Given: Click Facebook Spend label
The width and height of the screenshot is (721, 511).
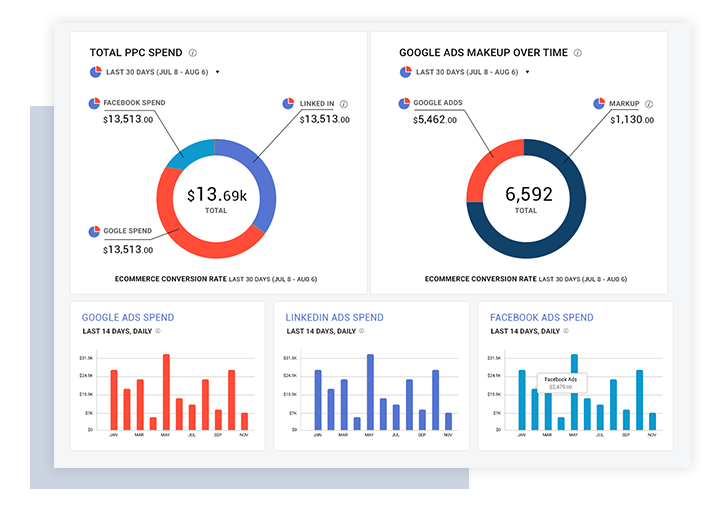Looking at the screenshot, I should (134, 103).
